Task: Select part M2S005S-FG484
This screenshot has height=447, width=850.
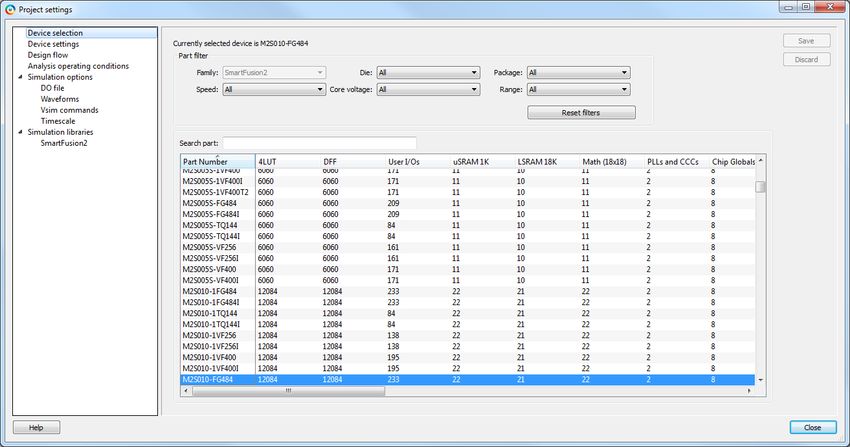Action: coord(467,203)
